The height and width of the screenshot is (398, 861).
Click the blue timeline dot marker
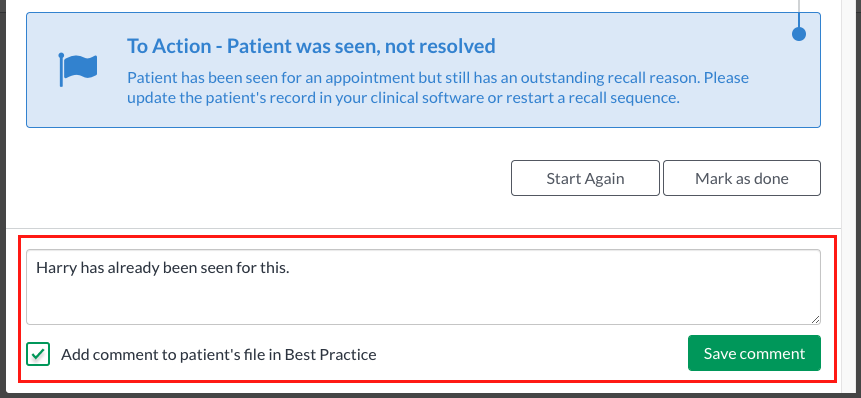pyautogui.click(x=799, y=34)
